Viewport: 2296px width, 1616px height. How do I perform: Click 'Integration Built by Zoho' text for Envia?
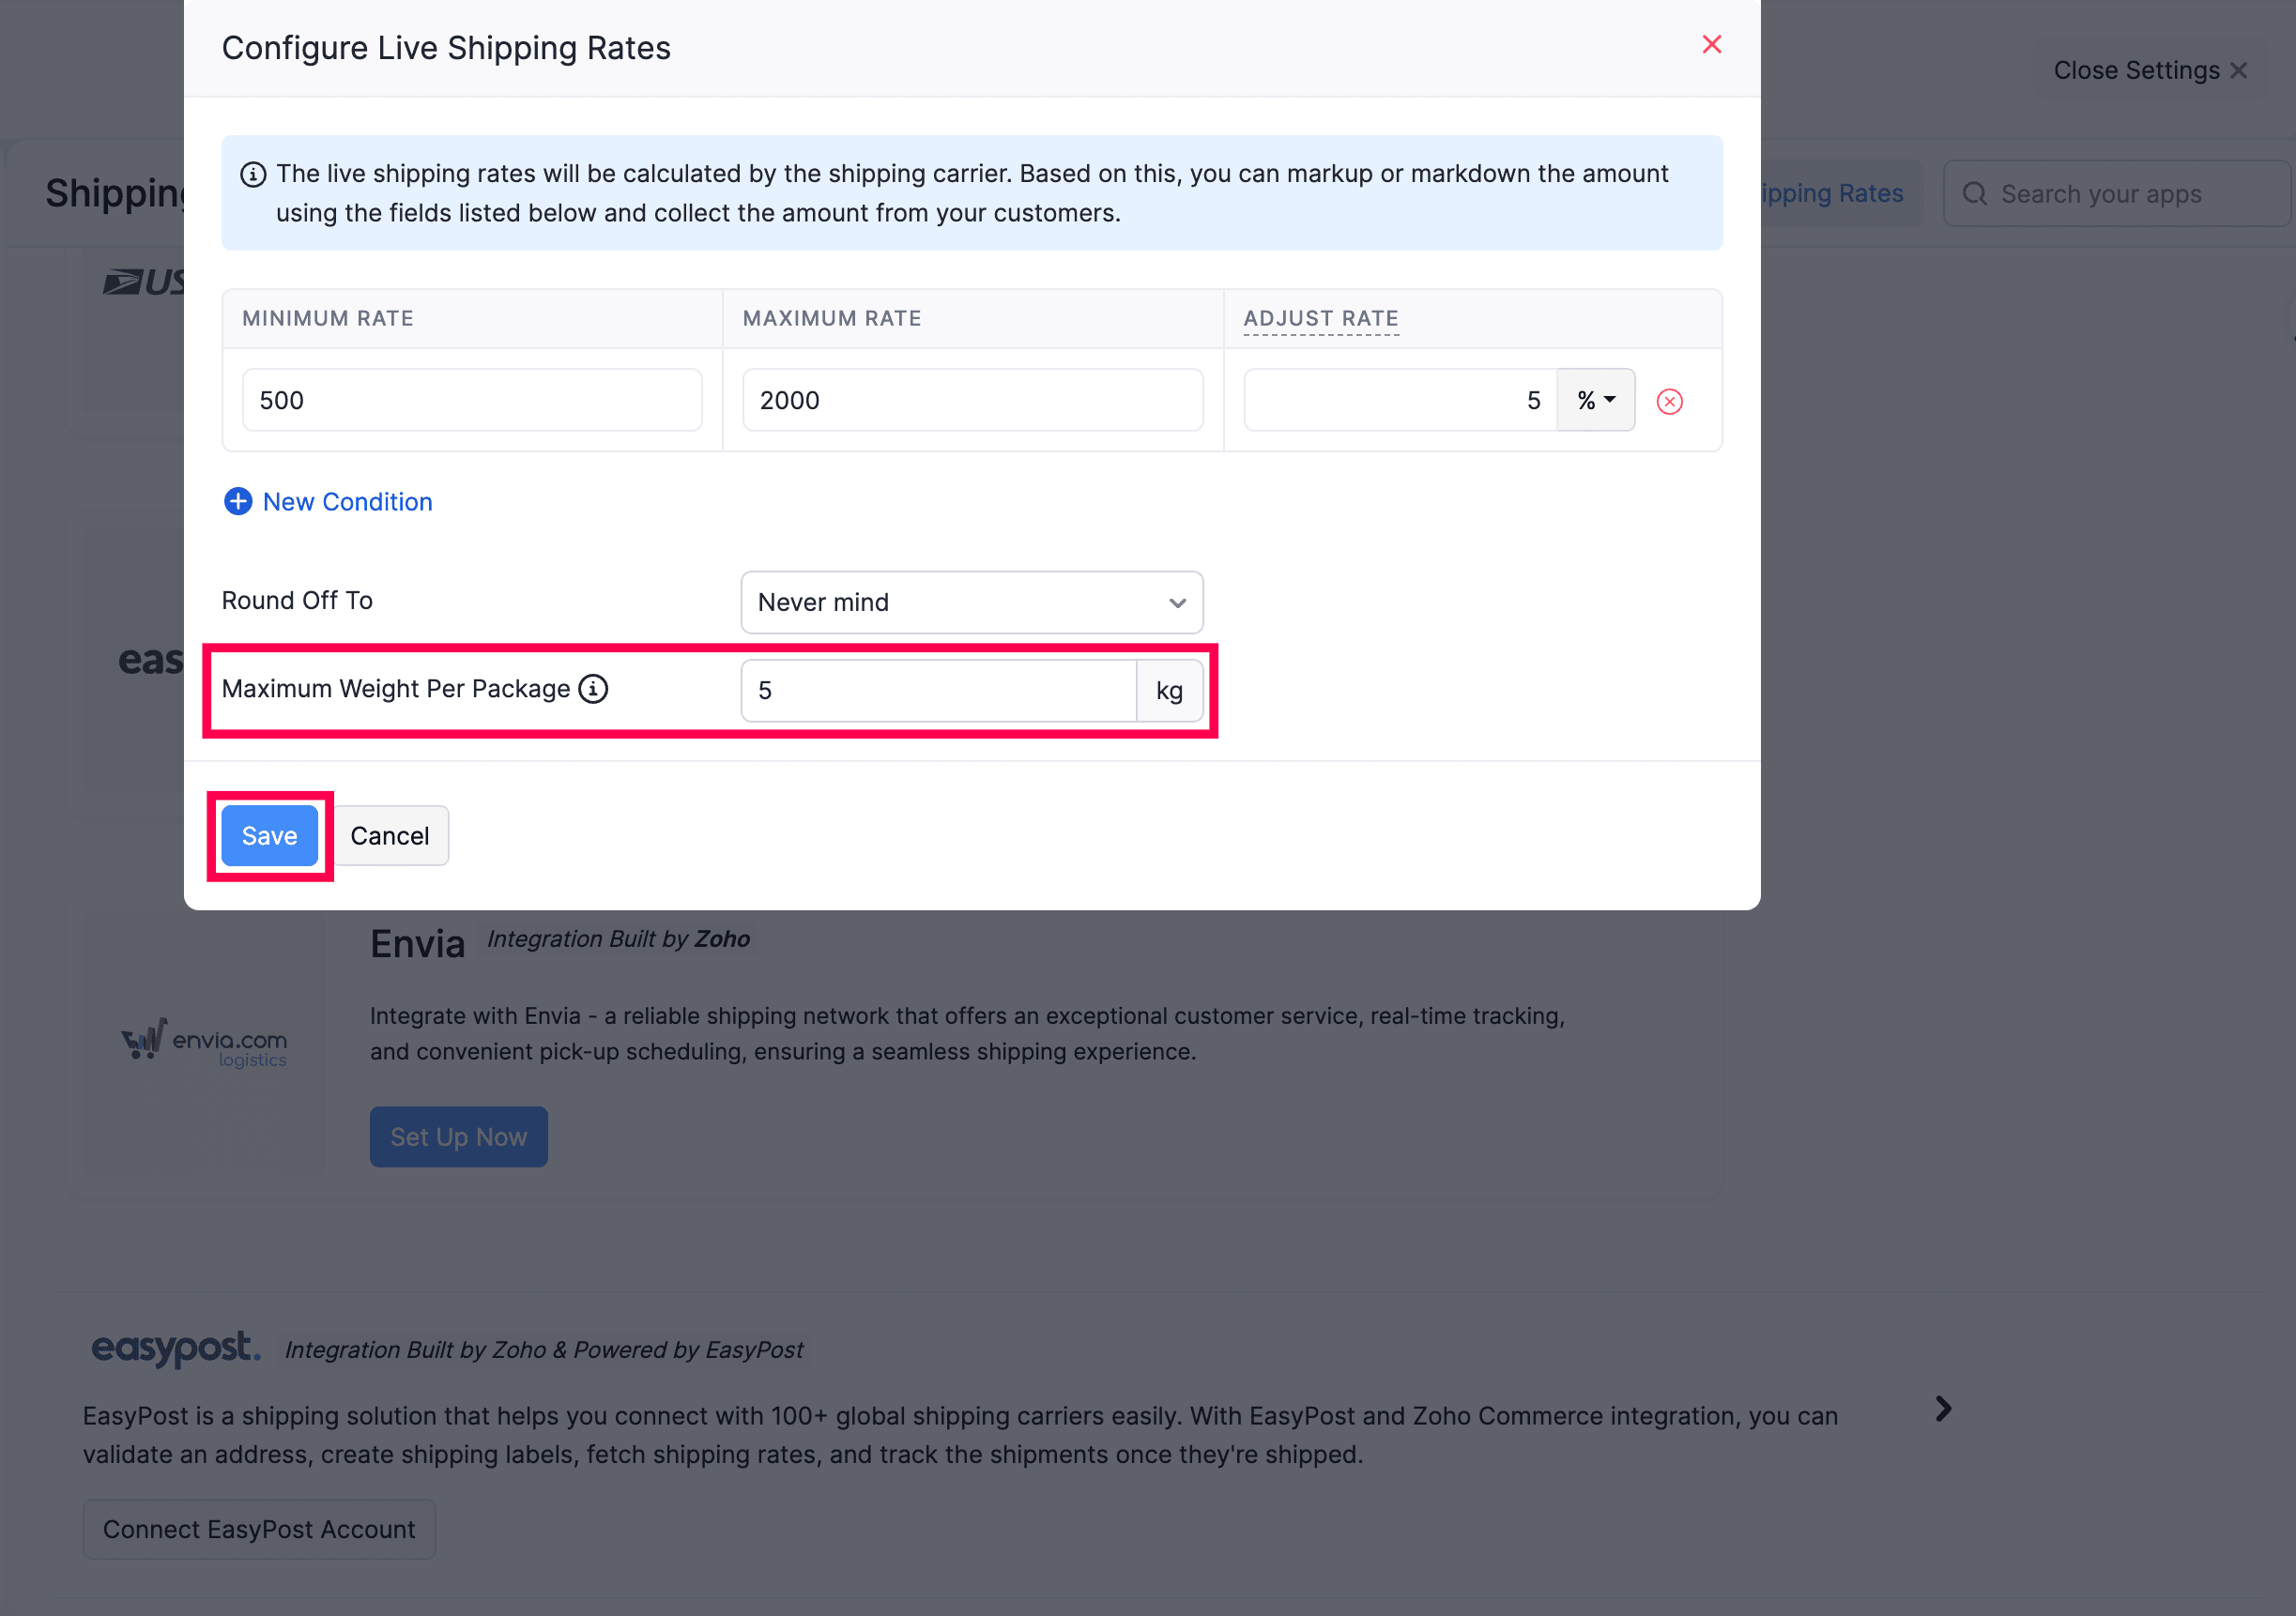point(618,939)
